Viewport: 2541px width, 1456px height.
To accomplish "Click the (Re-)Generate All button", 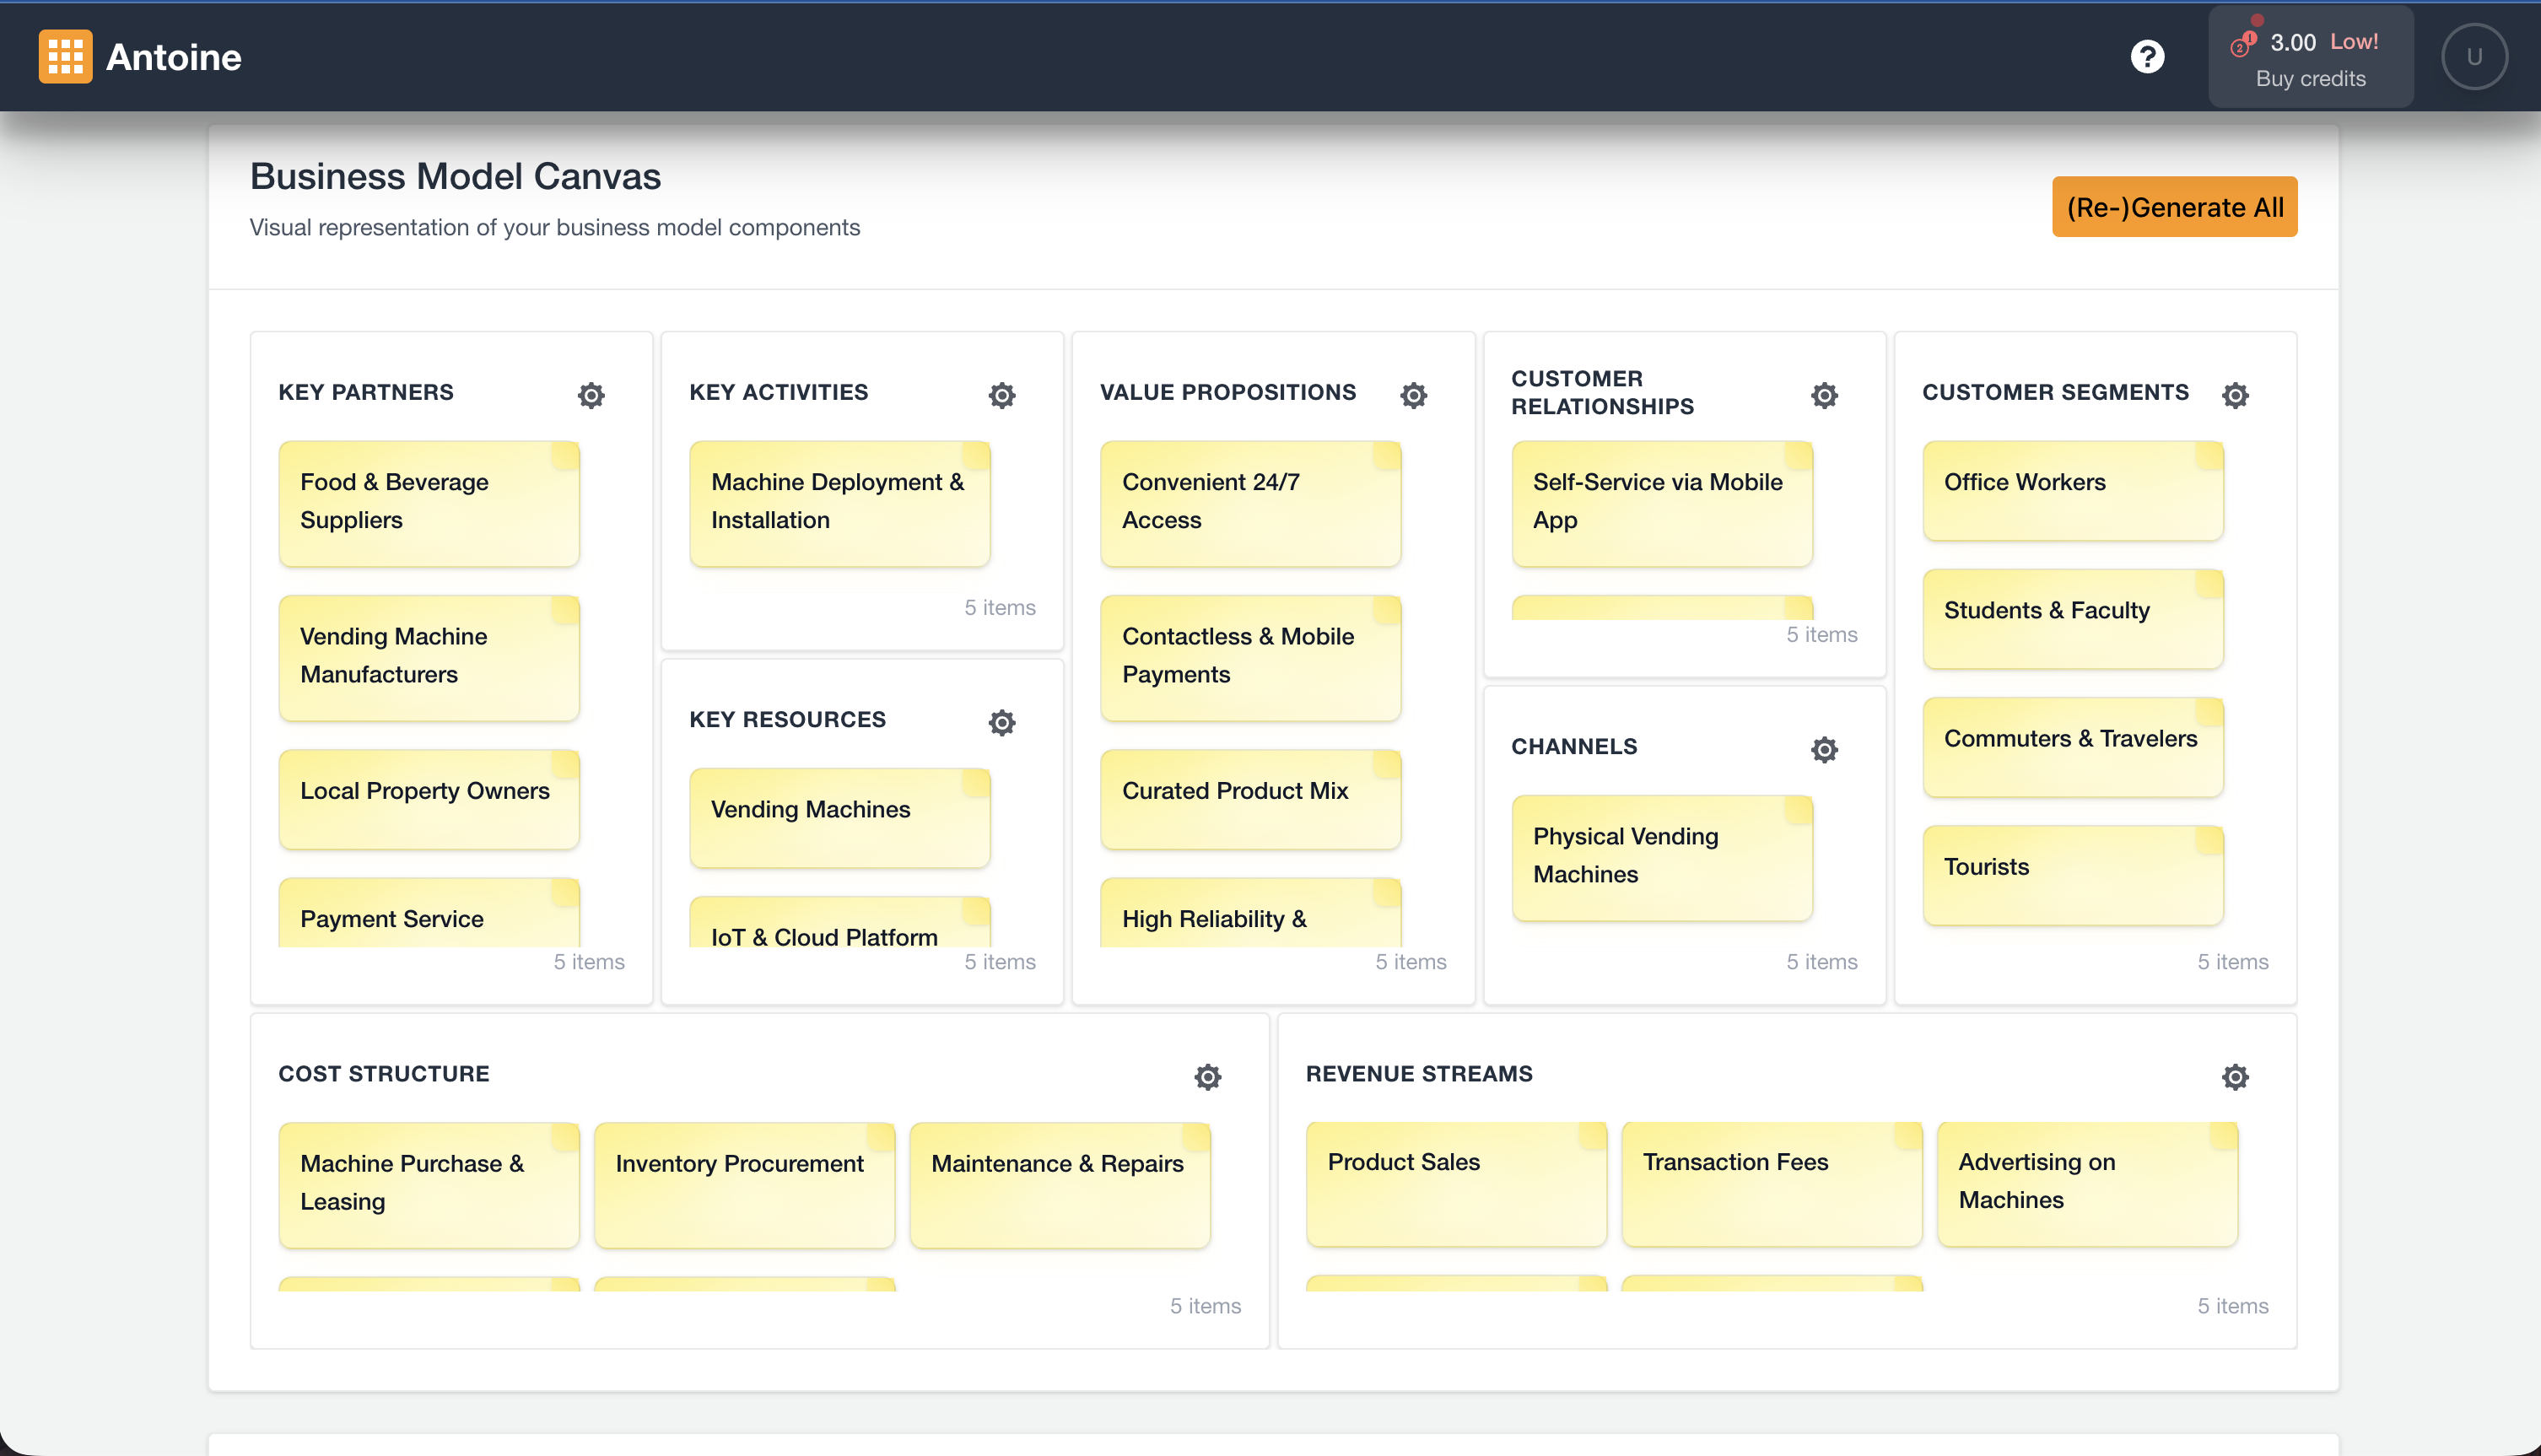I will point(2174,207).
